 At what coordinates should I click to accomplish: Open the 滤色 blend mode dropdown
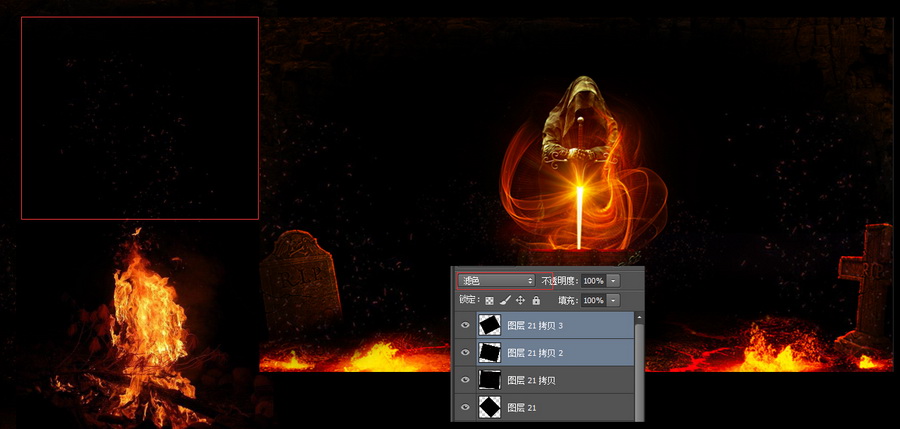pos(496,281)
